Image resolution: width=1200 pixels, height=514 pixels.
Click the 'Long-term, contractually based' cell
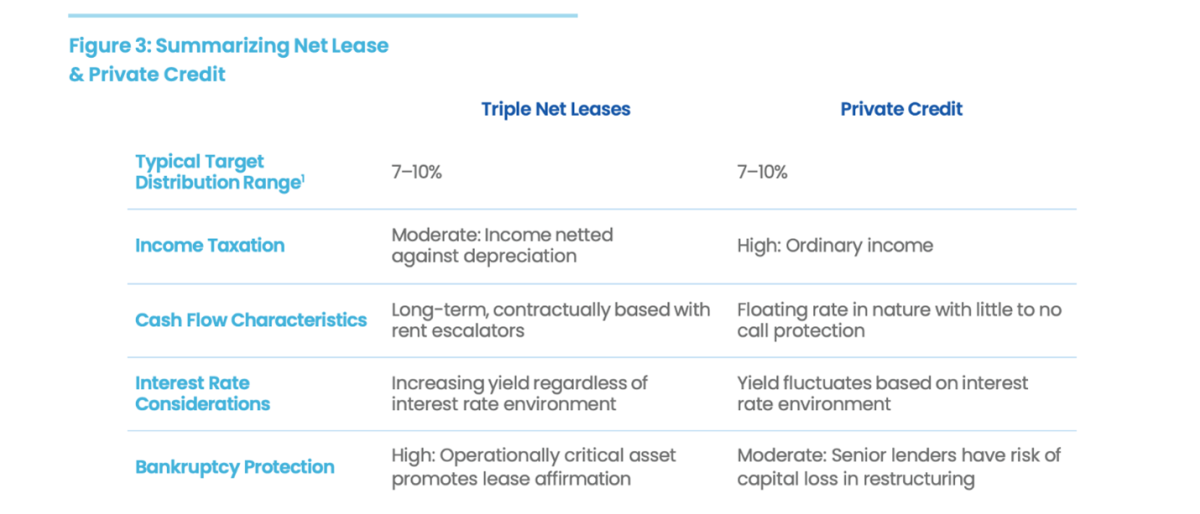coord(551,320)
